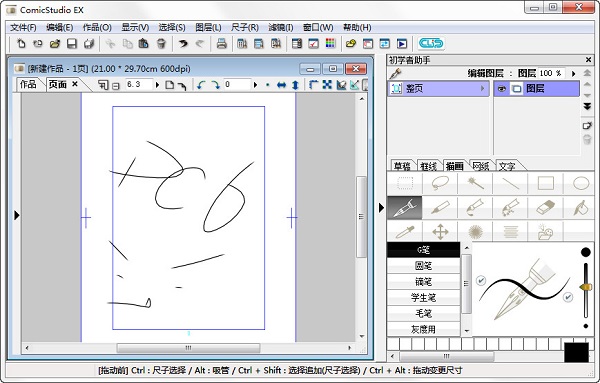Choose the 灰度用 pen type
600x383 pixels.
423,329
